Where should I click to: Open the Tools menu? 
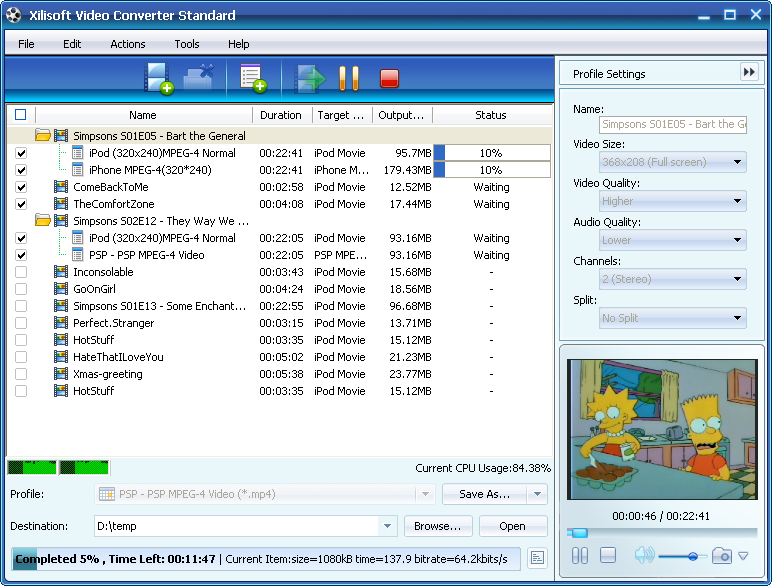point(187,44)
